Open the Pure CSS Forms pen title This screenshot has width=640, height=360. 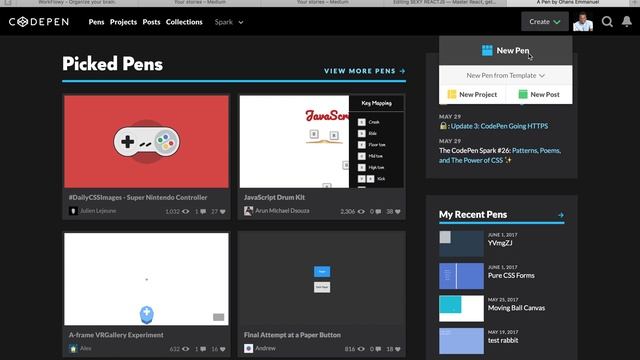(511, 276)
